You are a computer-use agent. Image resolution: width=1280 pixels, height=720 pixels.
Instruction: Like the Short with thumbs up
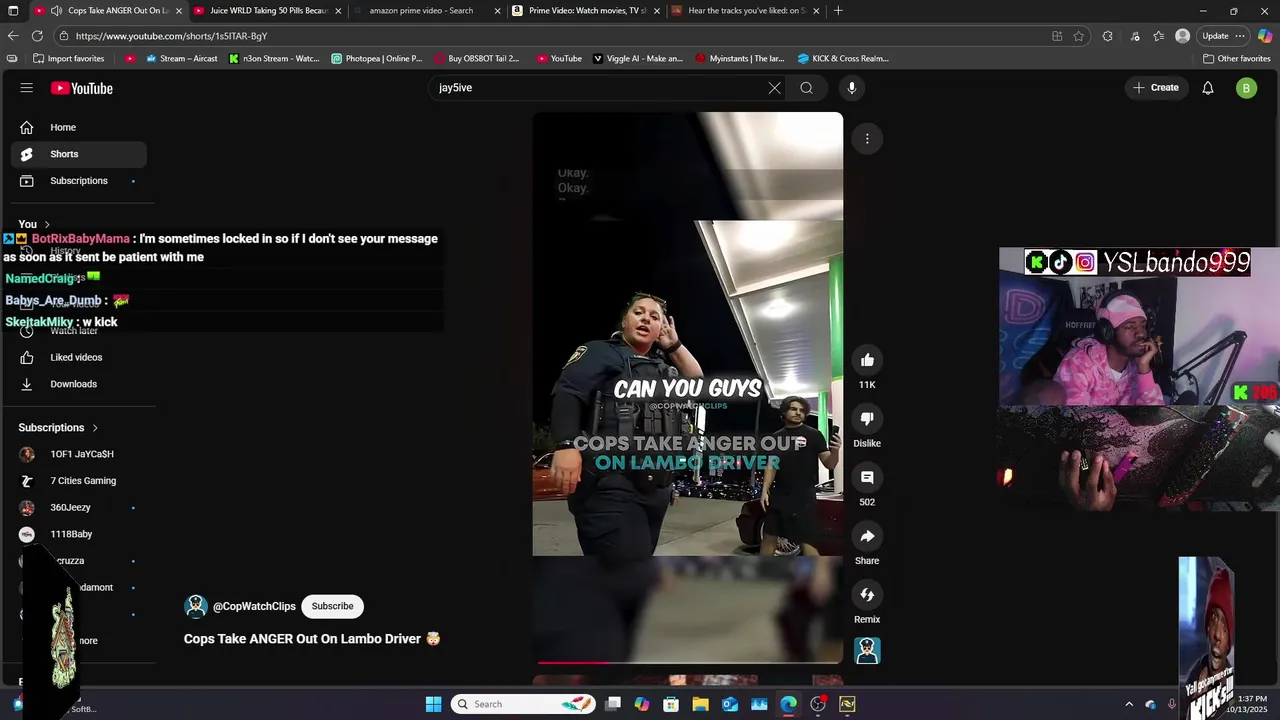click(867, 360)
